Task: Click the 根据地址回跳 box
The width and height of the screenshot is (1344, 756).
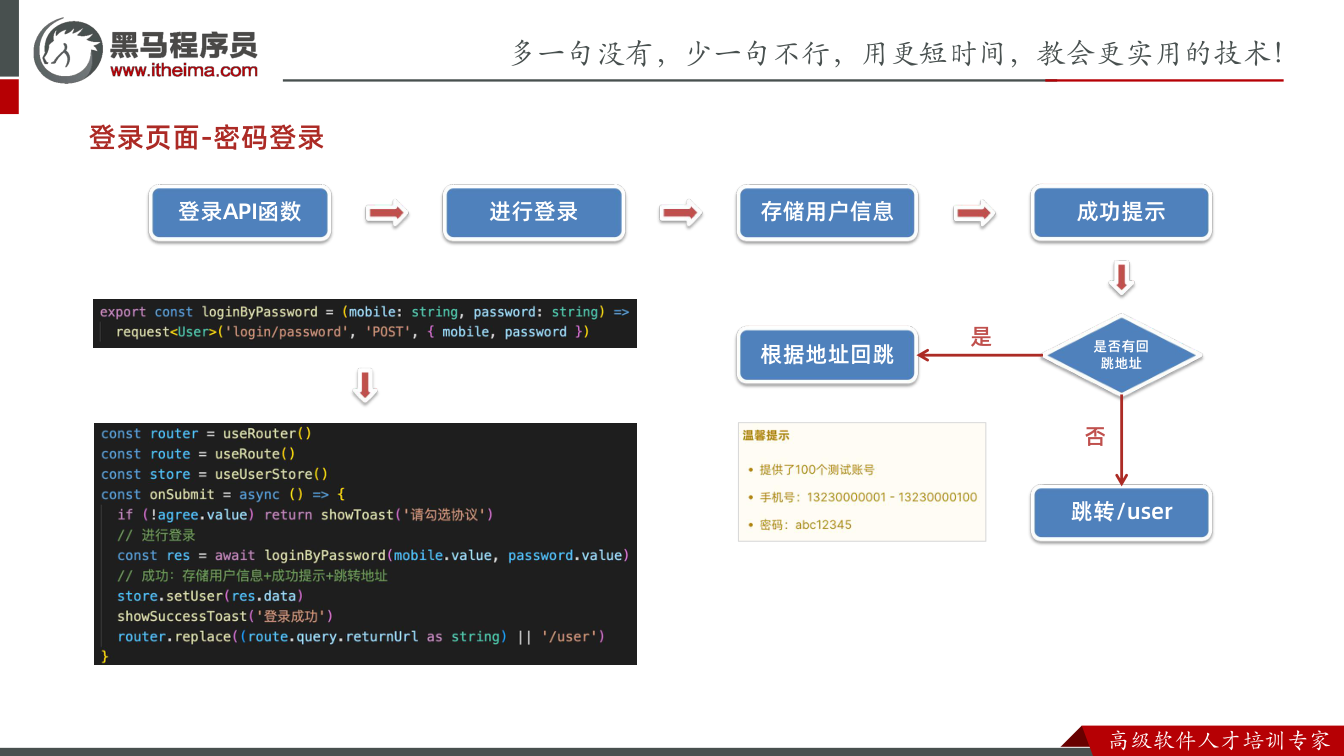Action: coord(827,355)
